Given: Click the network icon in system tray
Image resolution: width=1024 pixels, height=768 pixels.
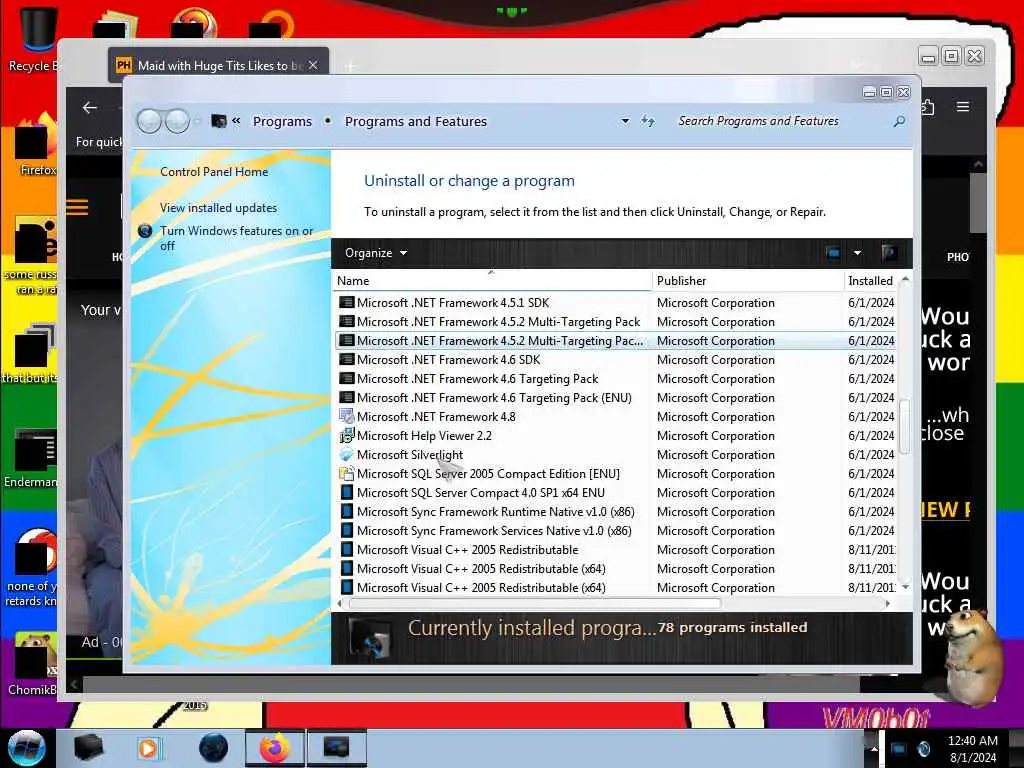Looking at the screenshot, I should click(899, 749).
